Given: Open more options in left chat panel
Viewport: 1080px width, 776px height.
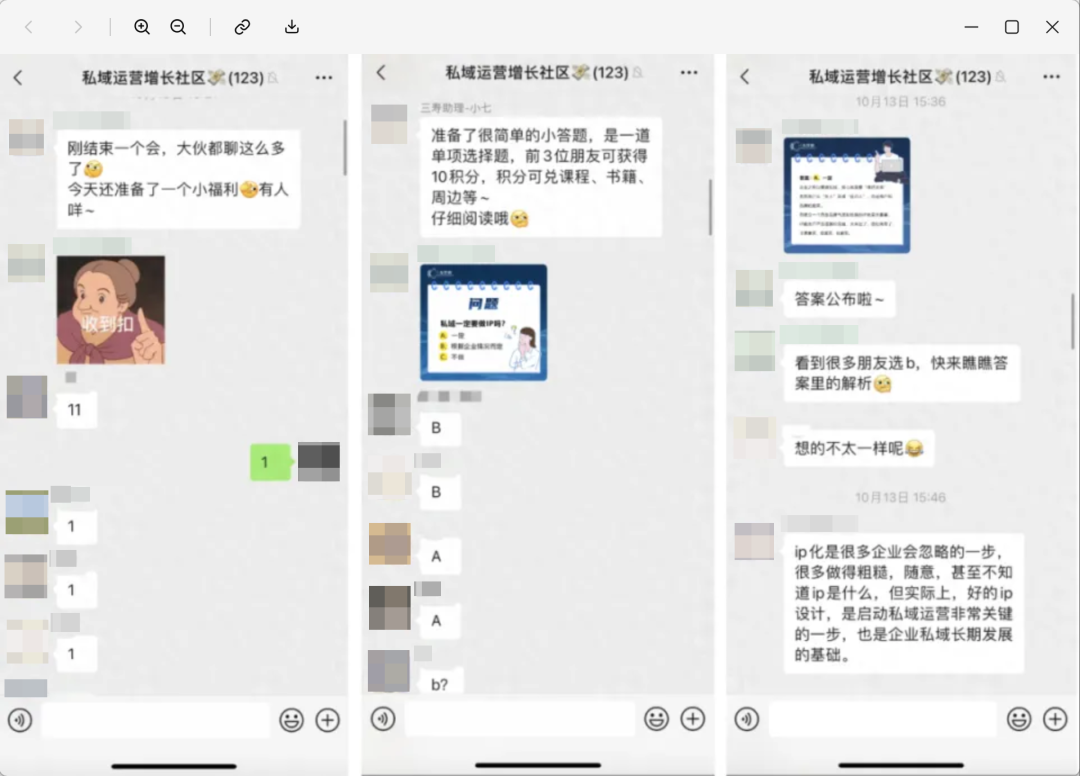Looking at the screenshot, I should (x=324, y=78).
